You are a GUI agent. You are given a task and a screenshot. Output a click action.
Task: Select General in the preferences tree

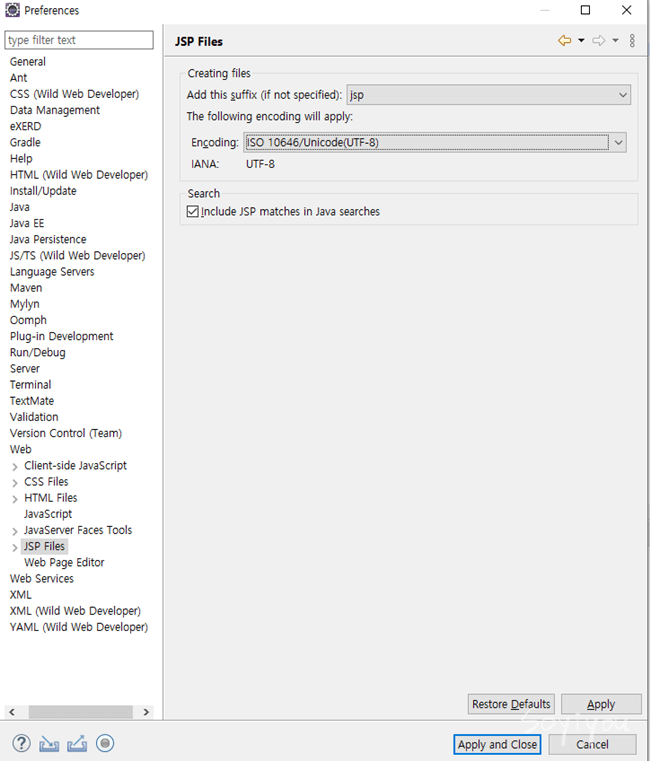pyautogui.click(x=28, y=62)
